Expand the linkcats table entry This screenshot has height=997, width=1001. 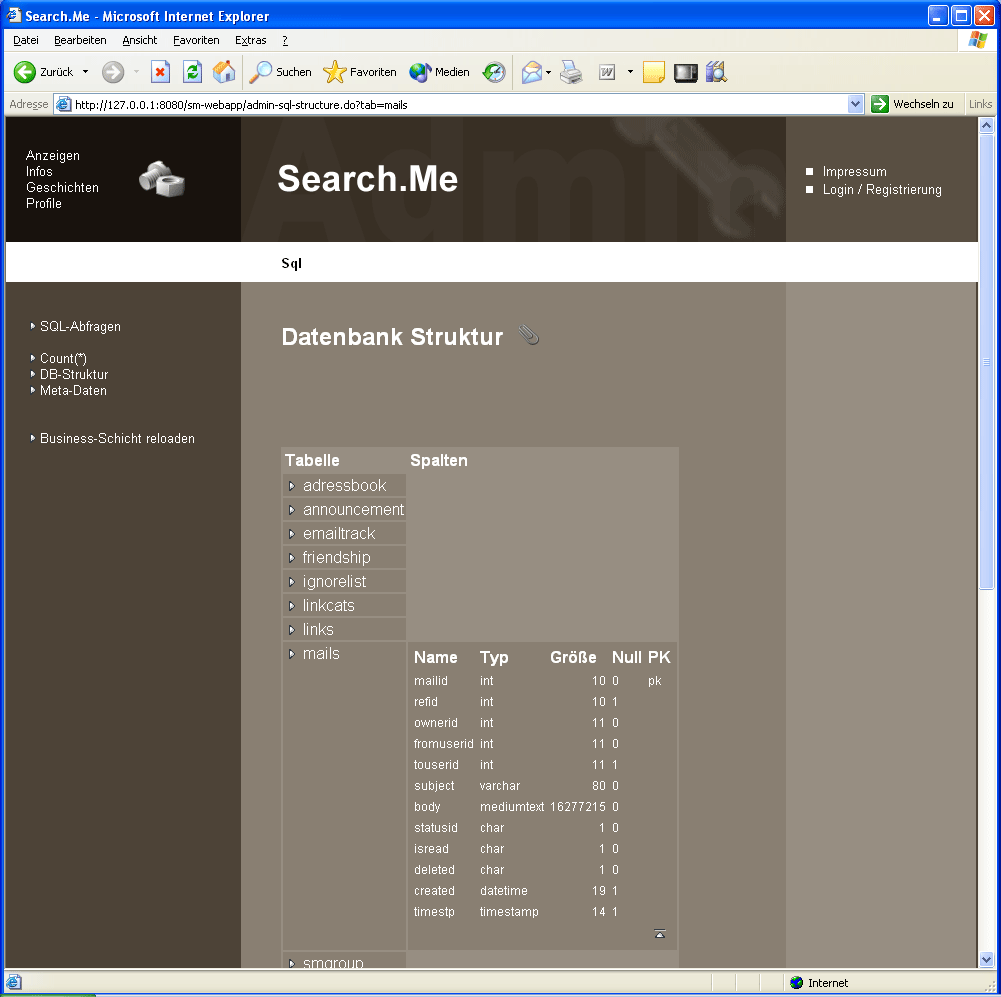[x=328, y=606]
